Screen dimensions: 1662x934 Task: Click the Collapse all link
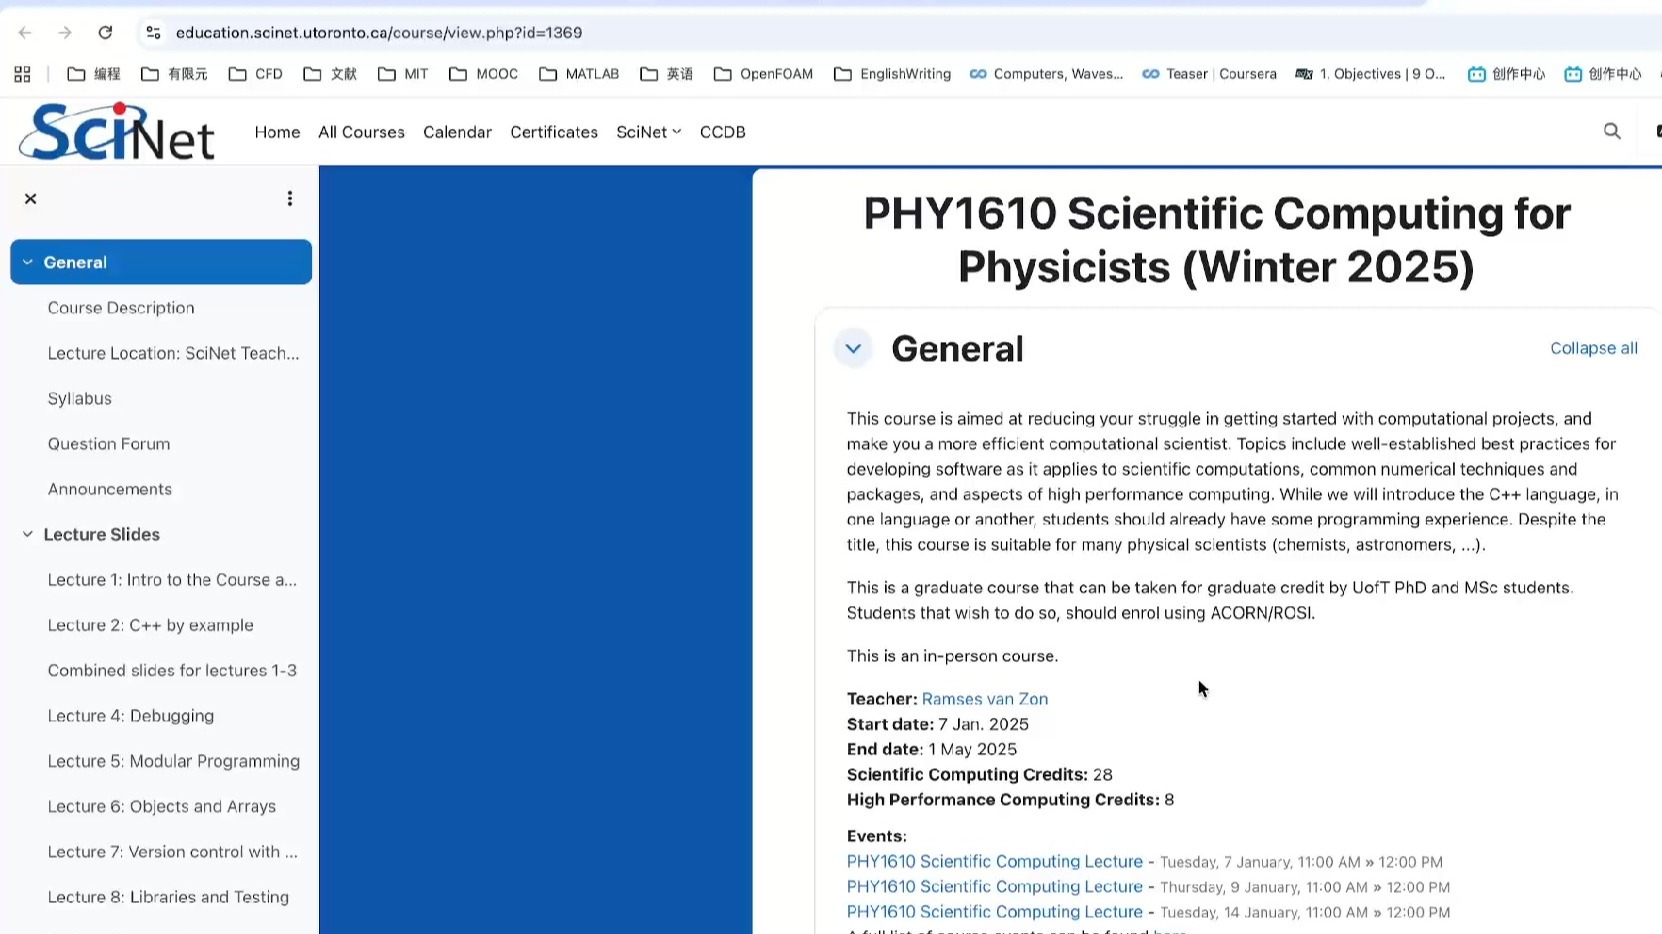(x=1594, y=348)
